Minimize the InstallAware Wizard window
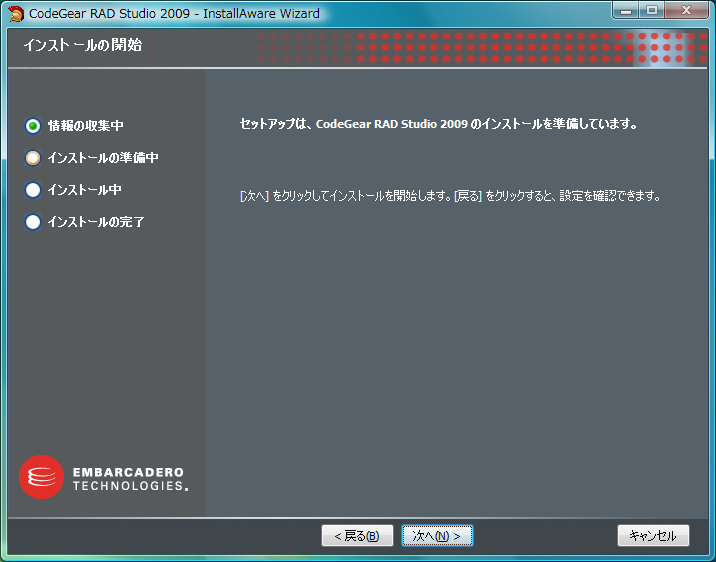The image size is (716, 562). (x=626, y=11)
